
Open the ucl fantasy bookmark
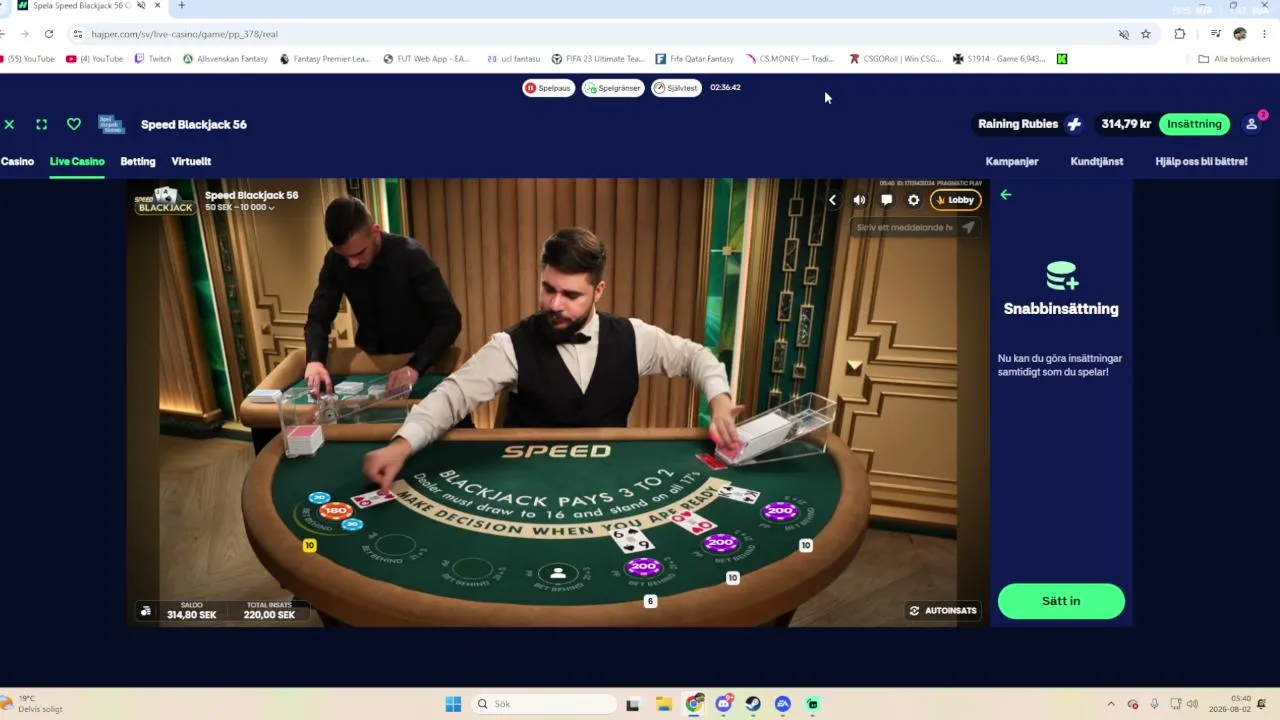pyautogui.click(x=513, y=59)
